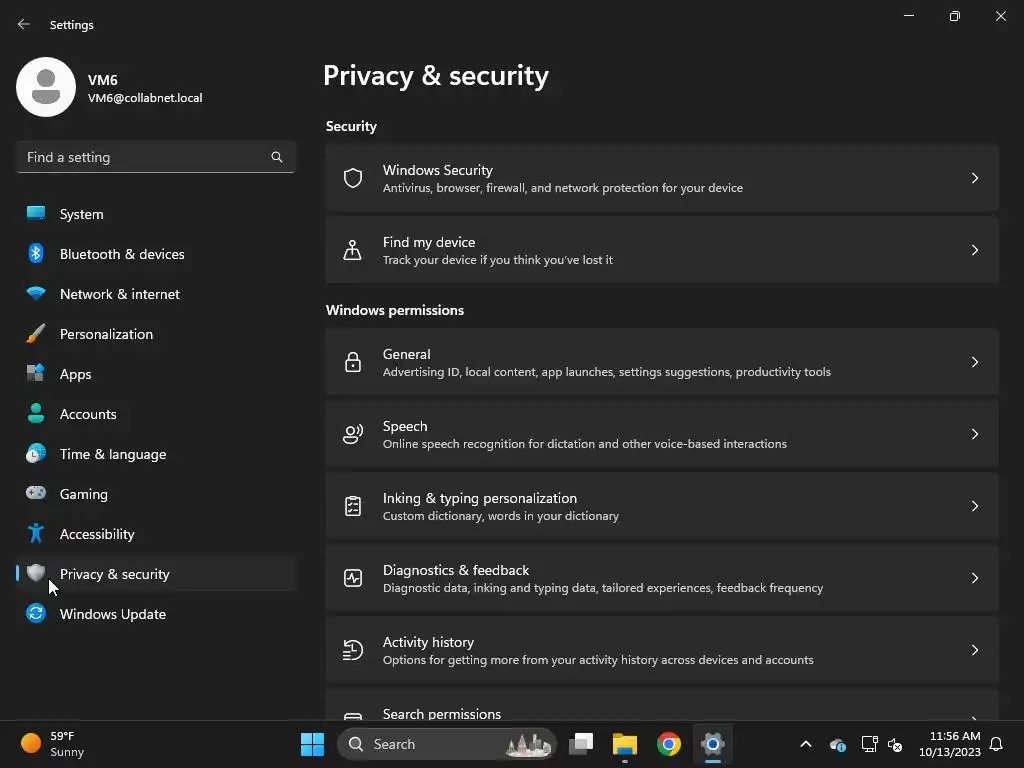This screenshot has width=1024, height=768.
Task: Click the VM6@collabnet.local account email
Action: [x=145, y=98]
